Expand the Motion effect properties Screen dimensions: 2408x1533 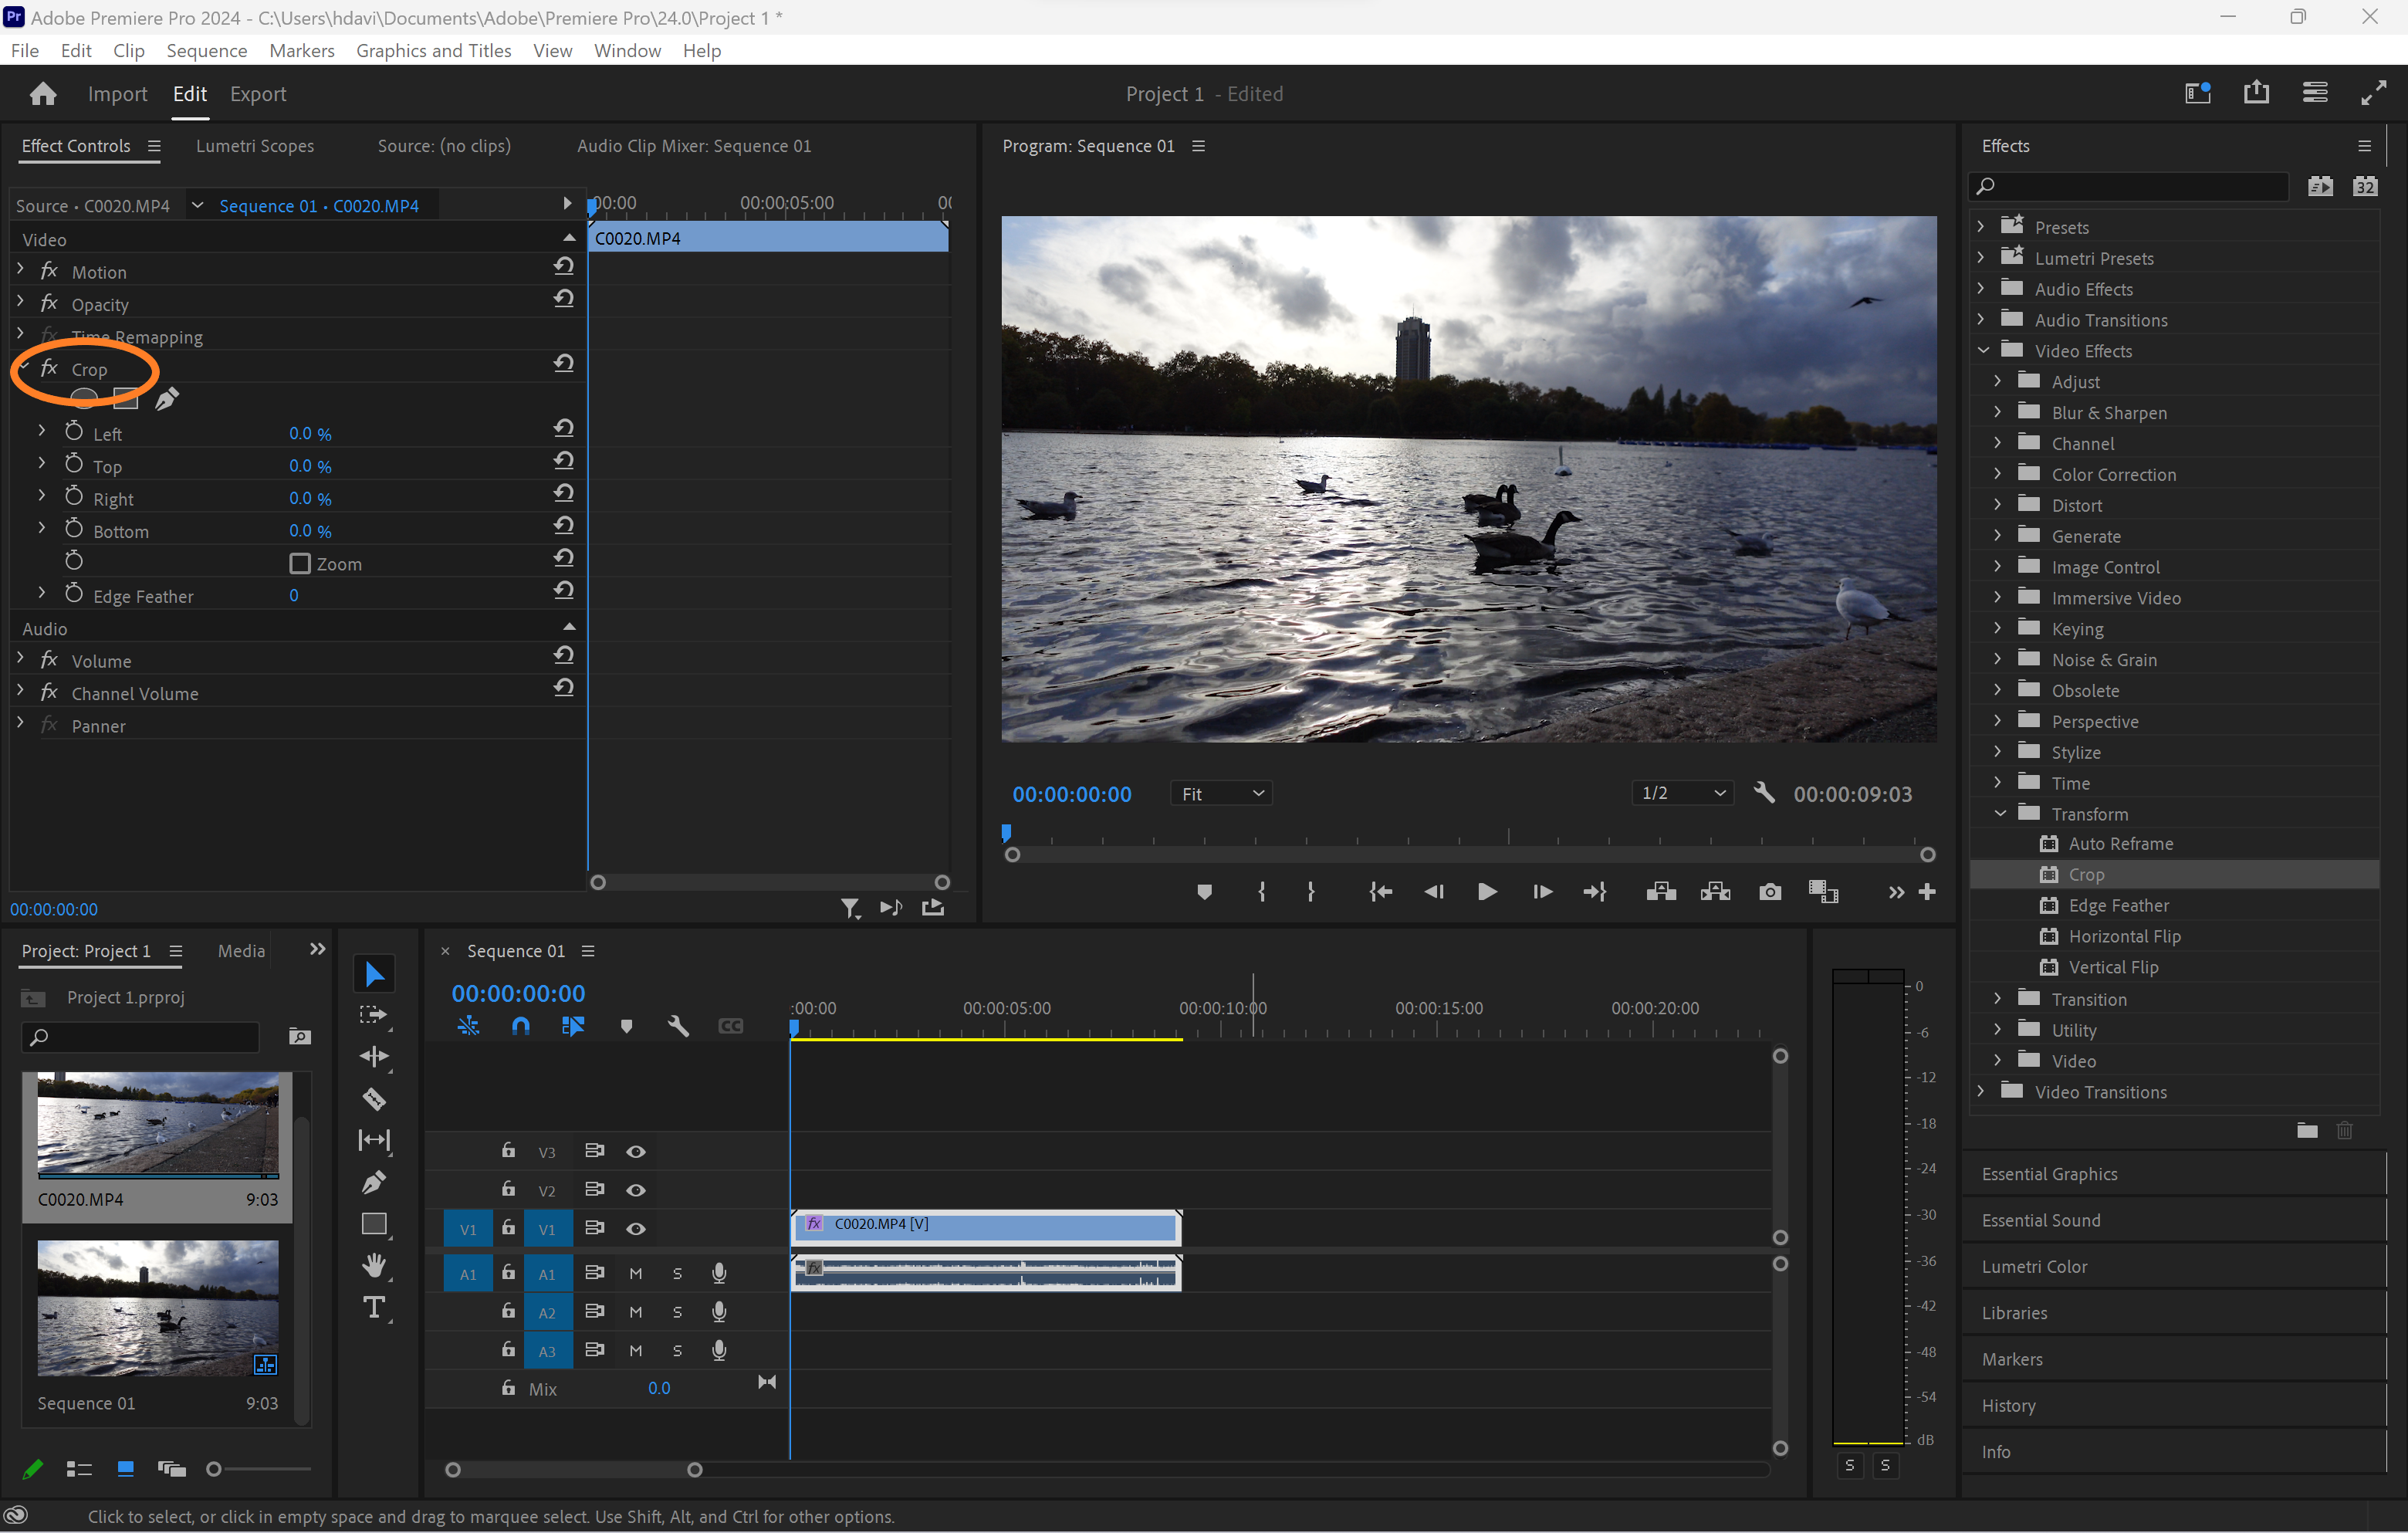(x=20, y=269)
